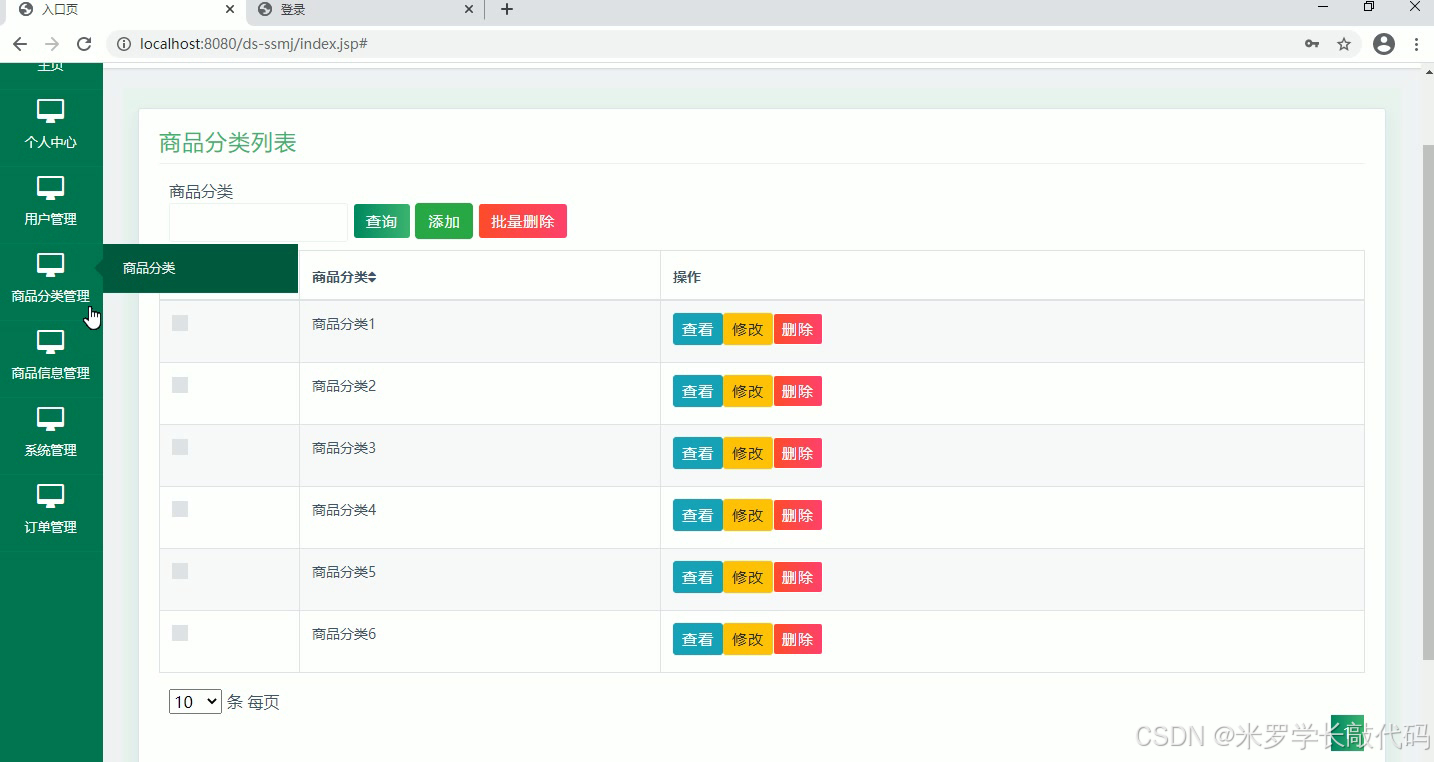Open the browser profile avatar icon
The width and height of the screenshot is (1434, 762).
pos(1384,44)
